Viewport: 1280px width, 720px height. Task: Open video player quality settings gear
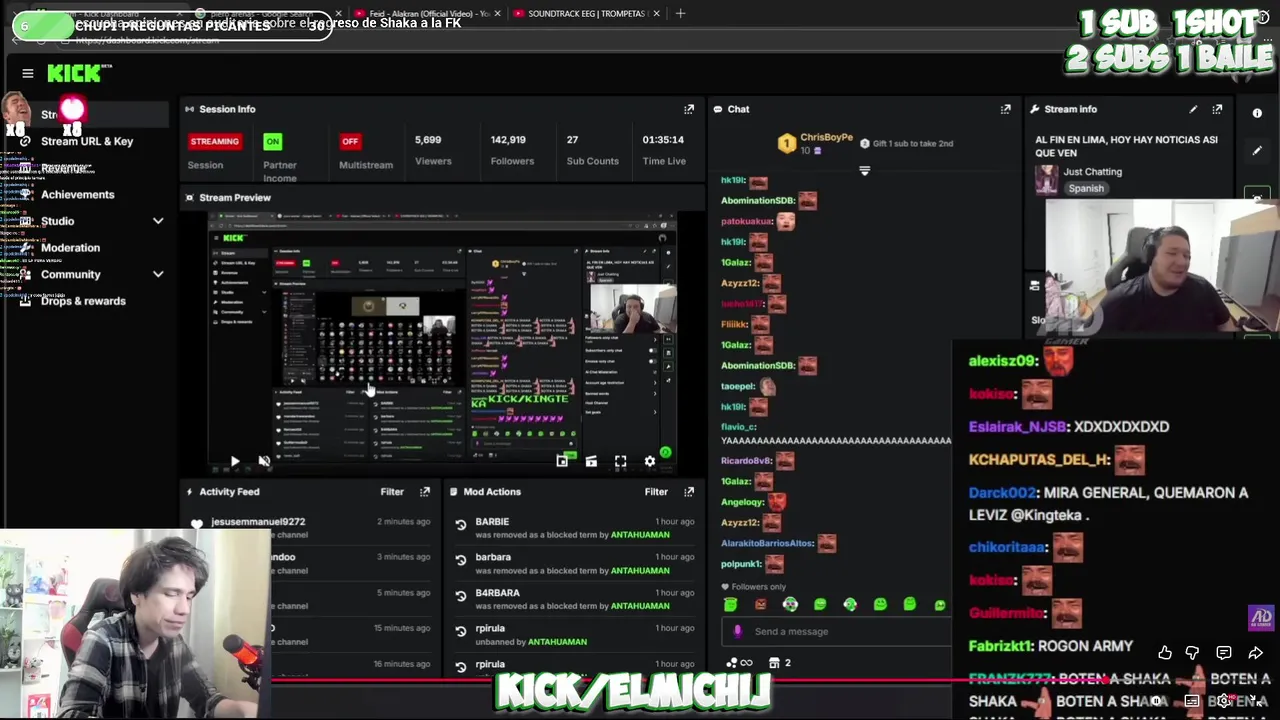[x=1223, y=701]
